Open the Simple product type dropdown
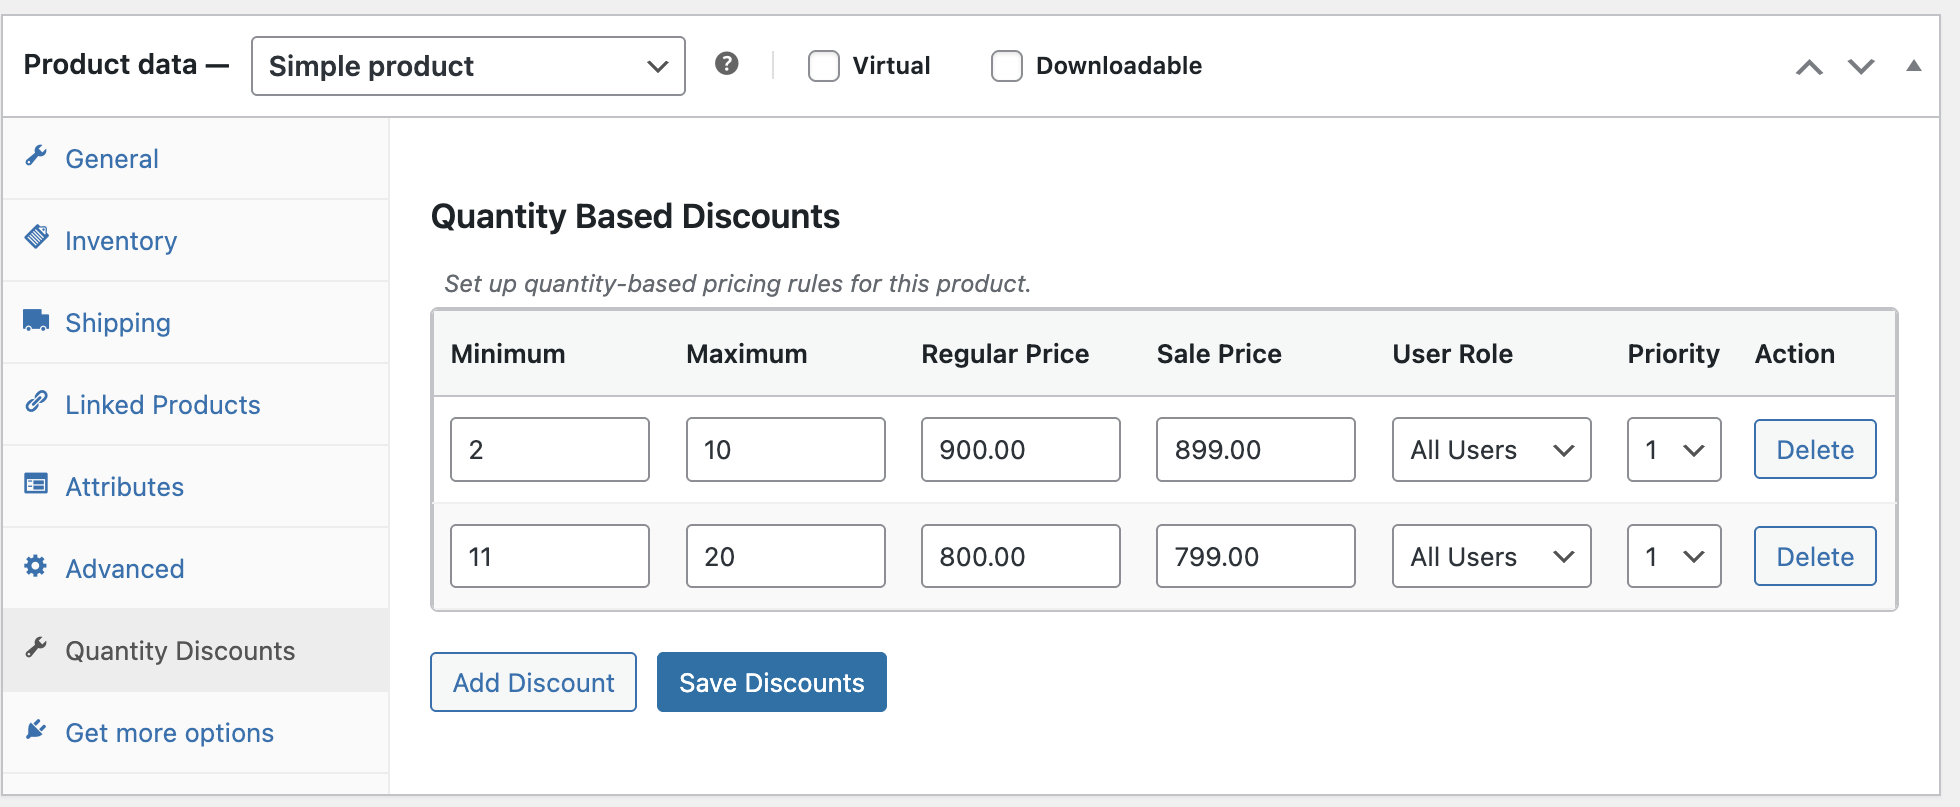 pos(468,66)
